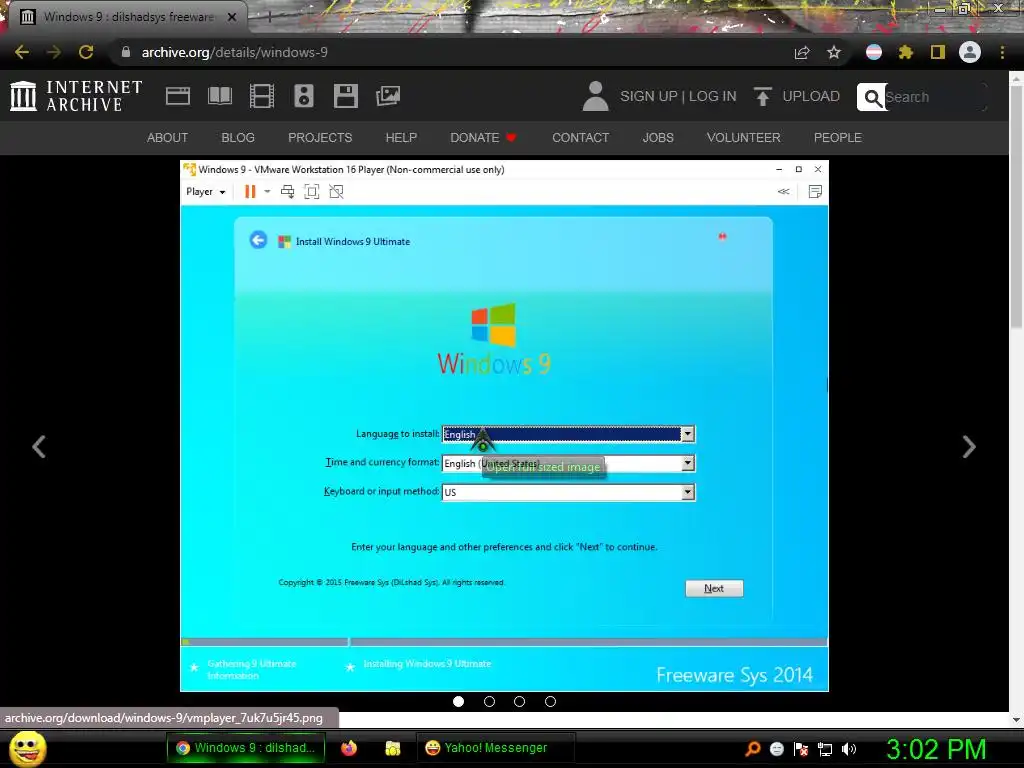Toggle the browser side panel icon
This screenshot has height=768, width=1024.
tap(938, 52)
